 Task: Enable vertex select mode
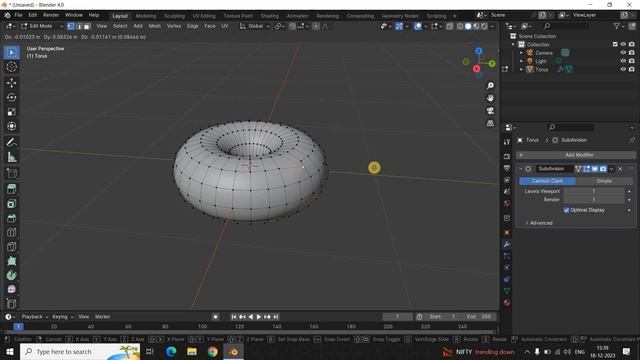click(x=71, y=26)
